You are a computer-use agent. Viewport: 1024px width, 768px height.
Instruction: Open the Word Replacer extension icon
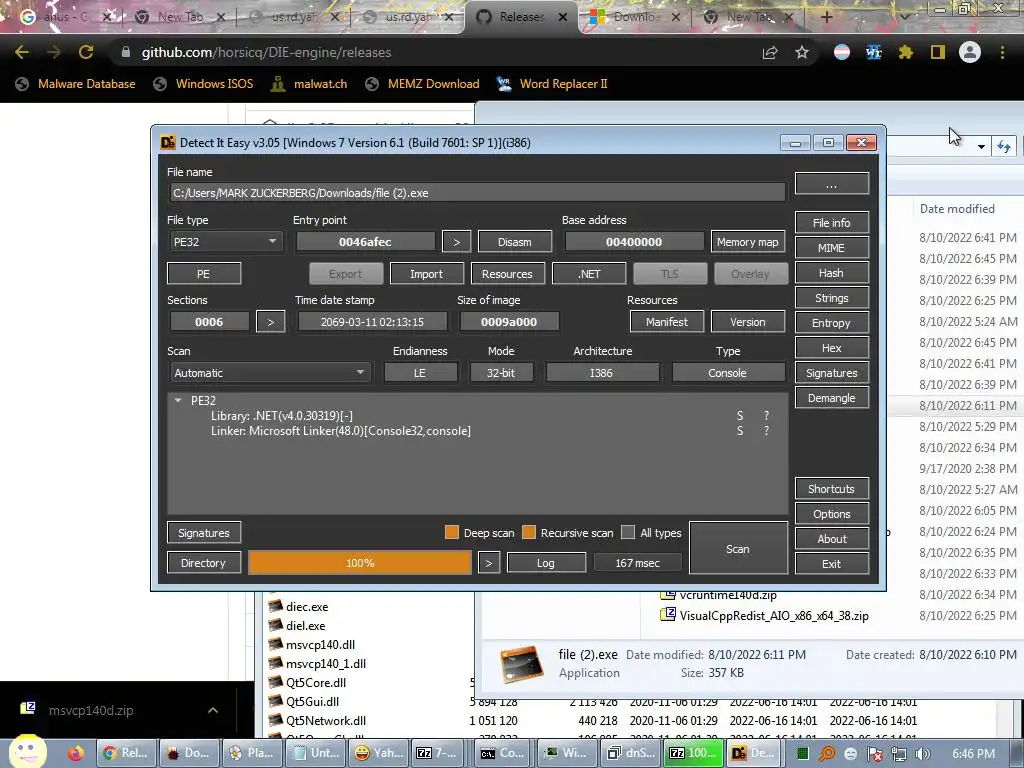[x=874, y=52]
